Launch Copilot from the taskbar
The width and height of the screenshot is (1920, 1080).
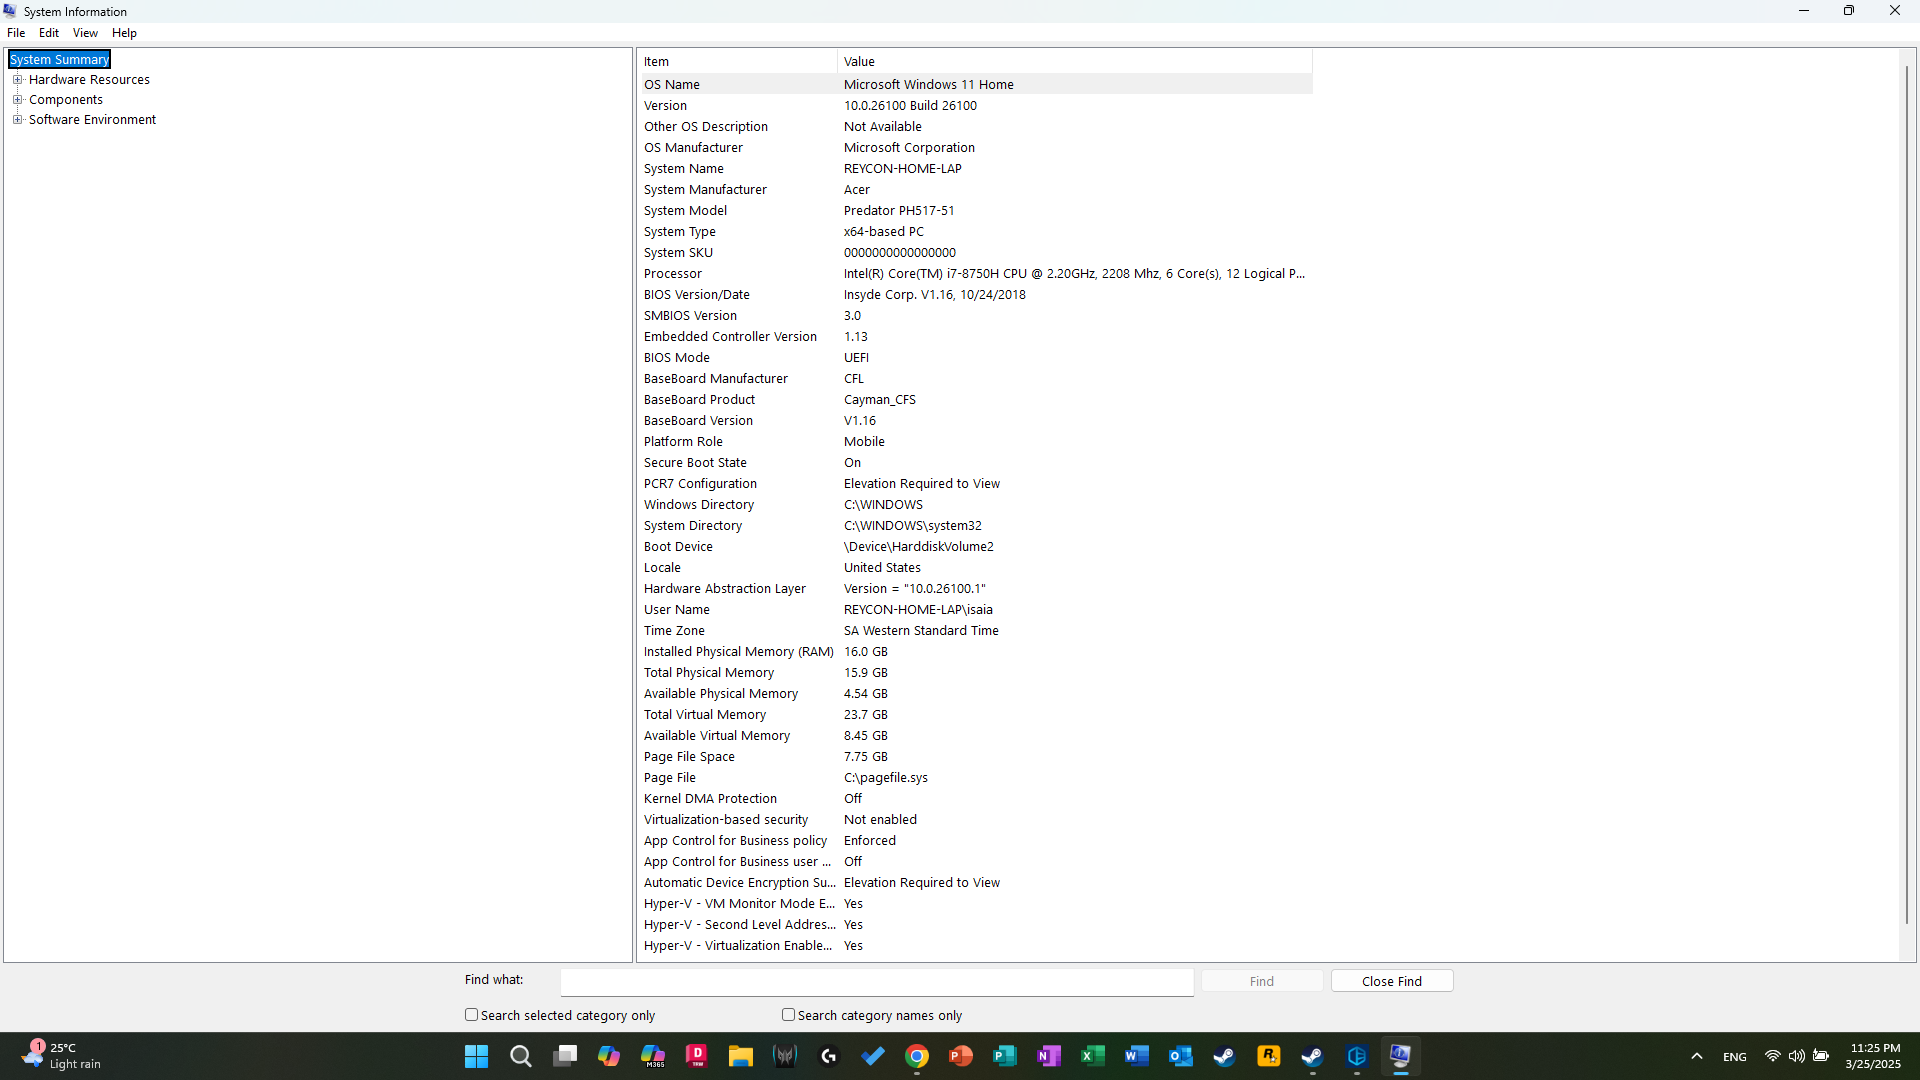pyautogui.click(x=609, y=1056)
